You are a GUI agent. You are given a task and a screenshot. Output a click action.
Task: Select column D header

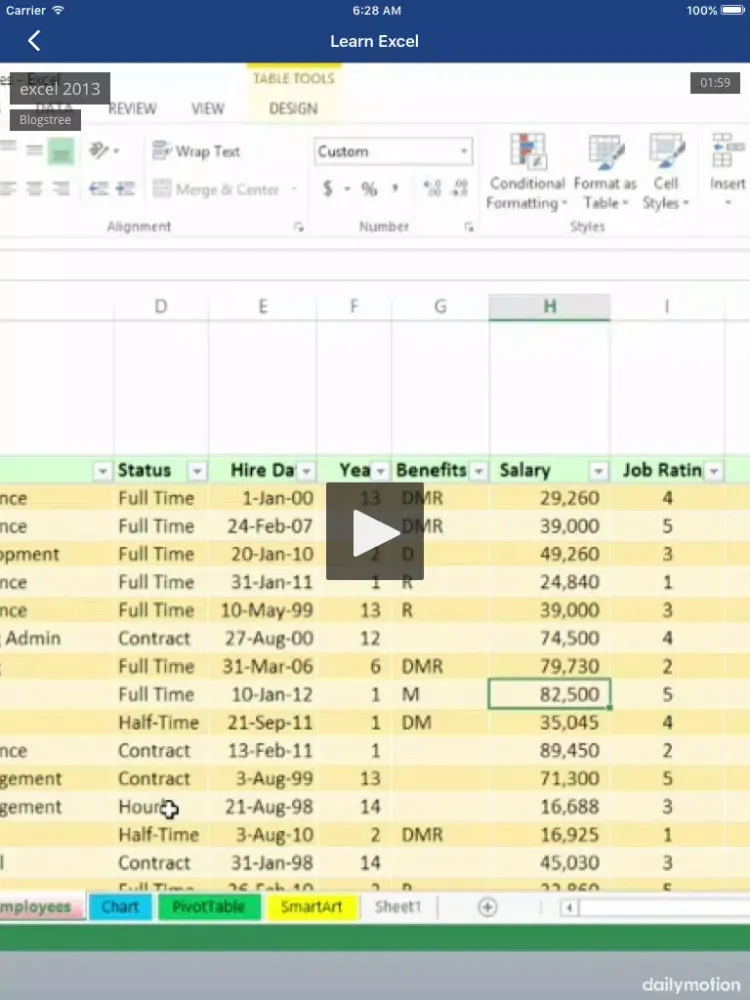(x=161, y=307)
